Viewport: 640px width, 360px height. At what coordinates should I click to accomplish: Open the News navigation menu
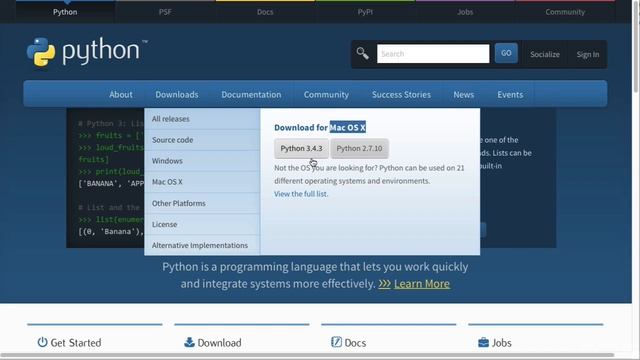464,94
